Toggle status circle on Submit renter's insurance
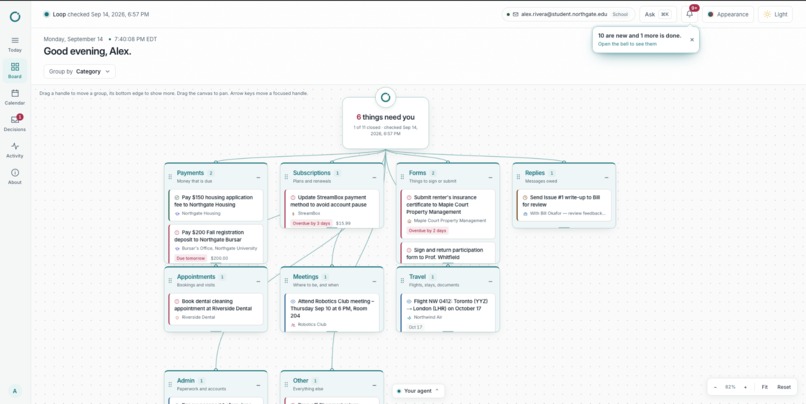 tap(409, 197)
